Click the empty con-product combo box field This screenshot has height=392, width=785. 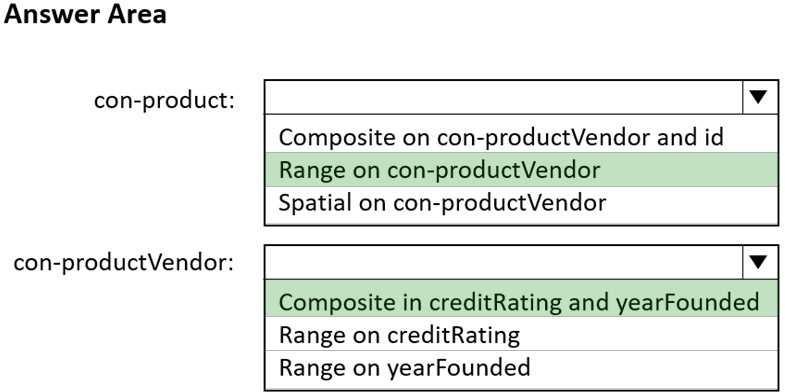504,97
